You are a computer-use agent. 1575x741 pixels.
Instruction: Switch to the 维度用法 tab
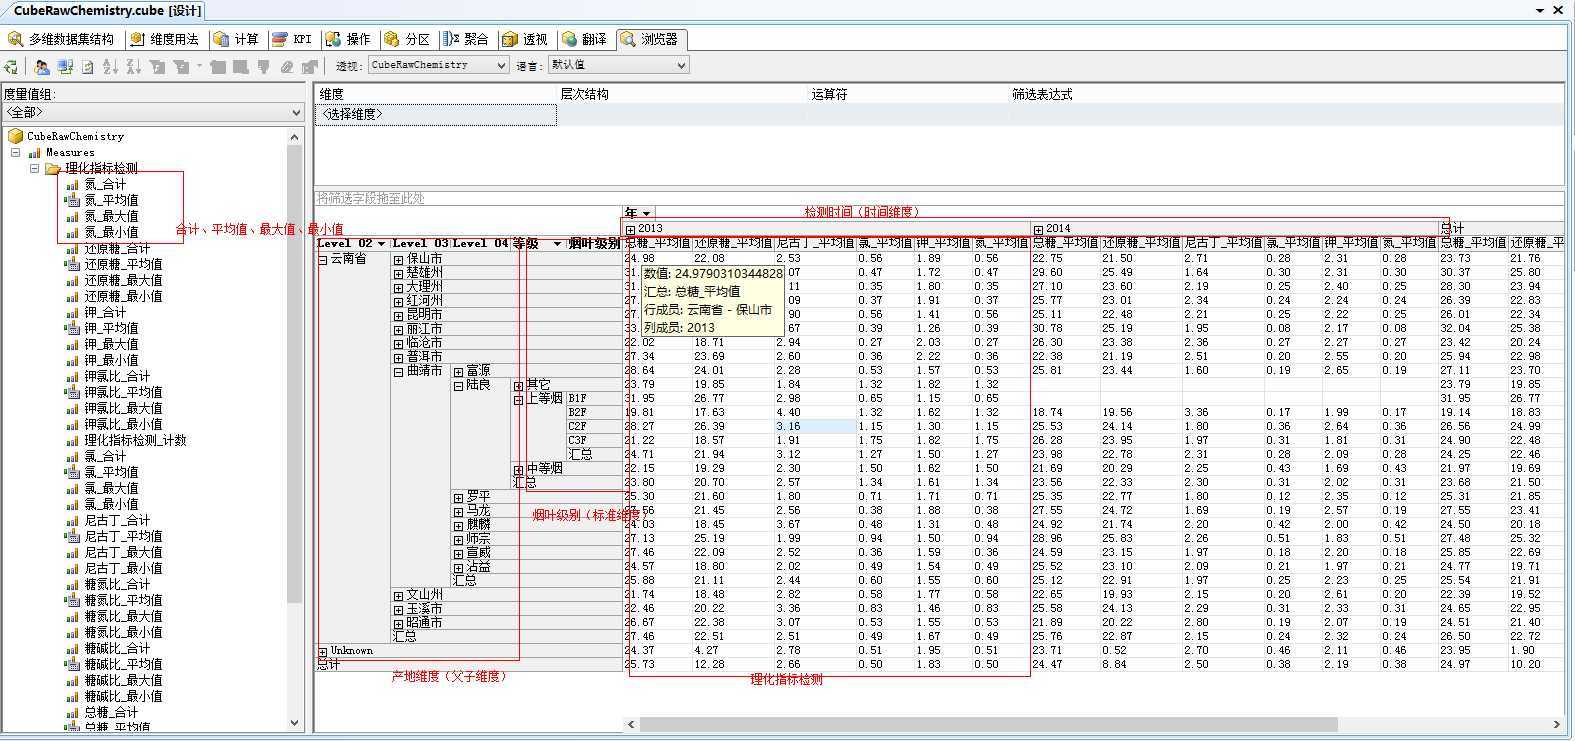pyautogui.click(x=166, y=39)
